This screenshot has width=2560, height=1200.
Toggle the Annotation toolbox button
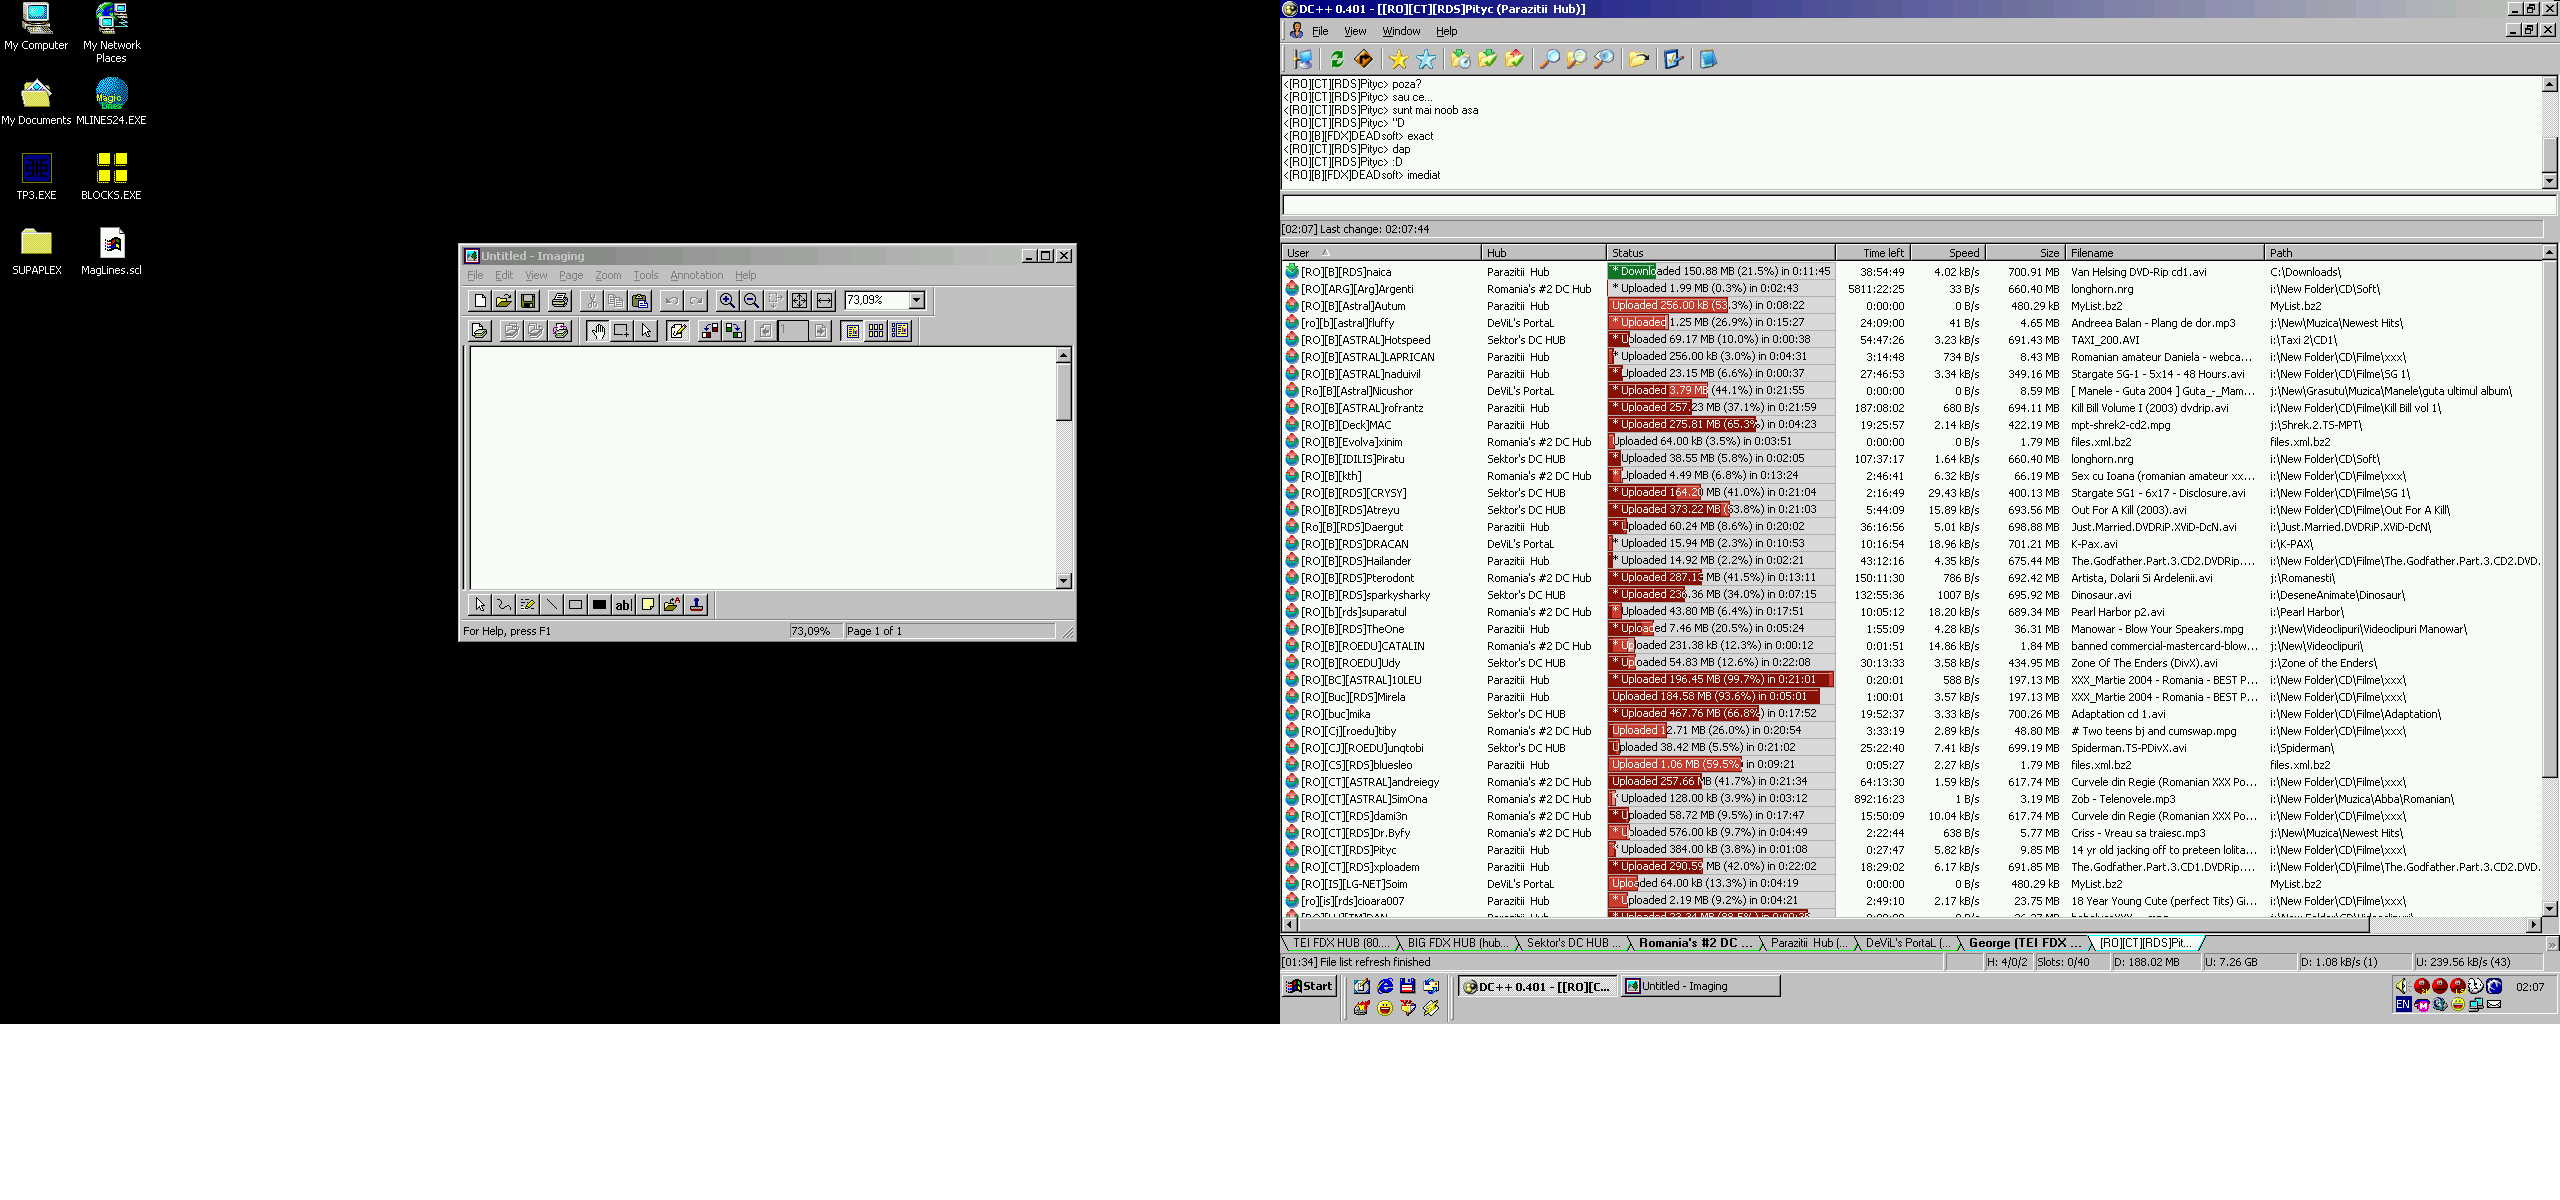(677, 331)
